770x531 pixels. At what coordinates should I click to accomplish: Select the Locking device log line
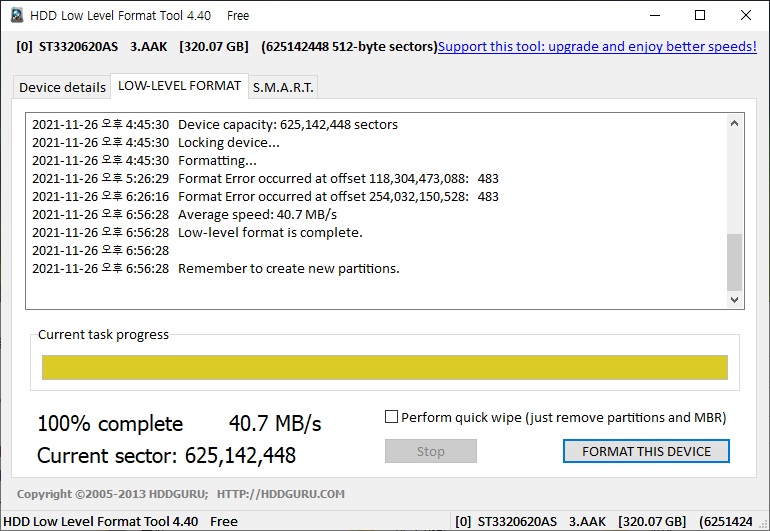point(156,143)
